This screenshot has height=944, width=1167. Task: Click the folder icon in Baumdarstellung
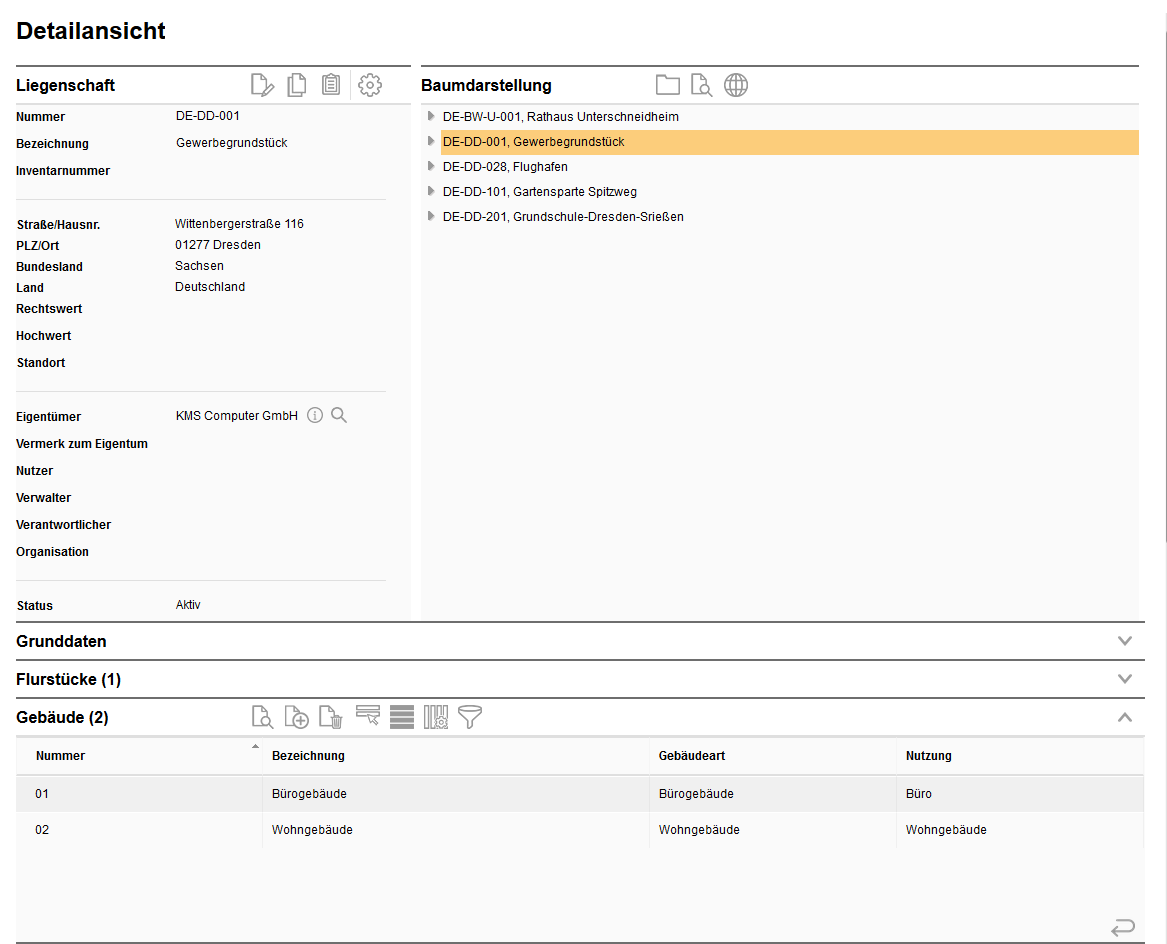pyautogui.click(x=667, y=86)
